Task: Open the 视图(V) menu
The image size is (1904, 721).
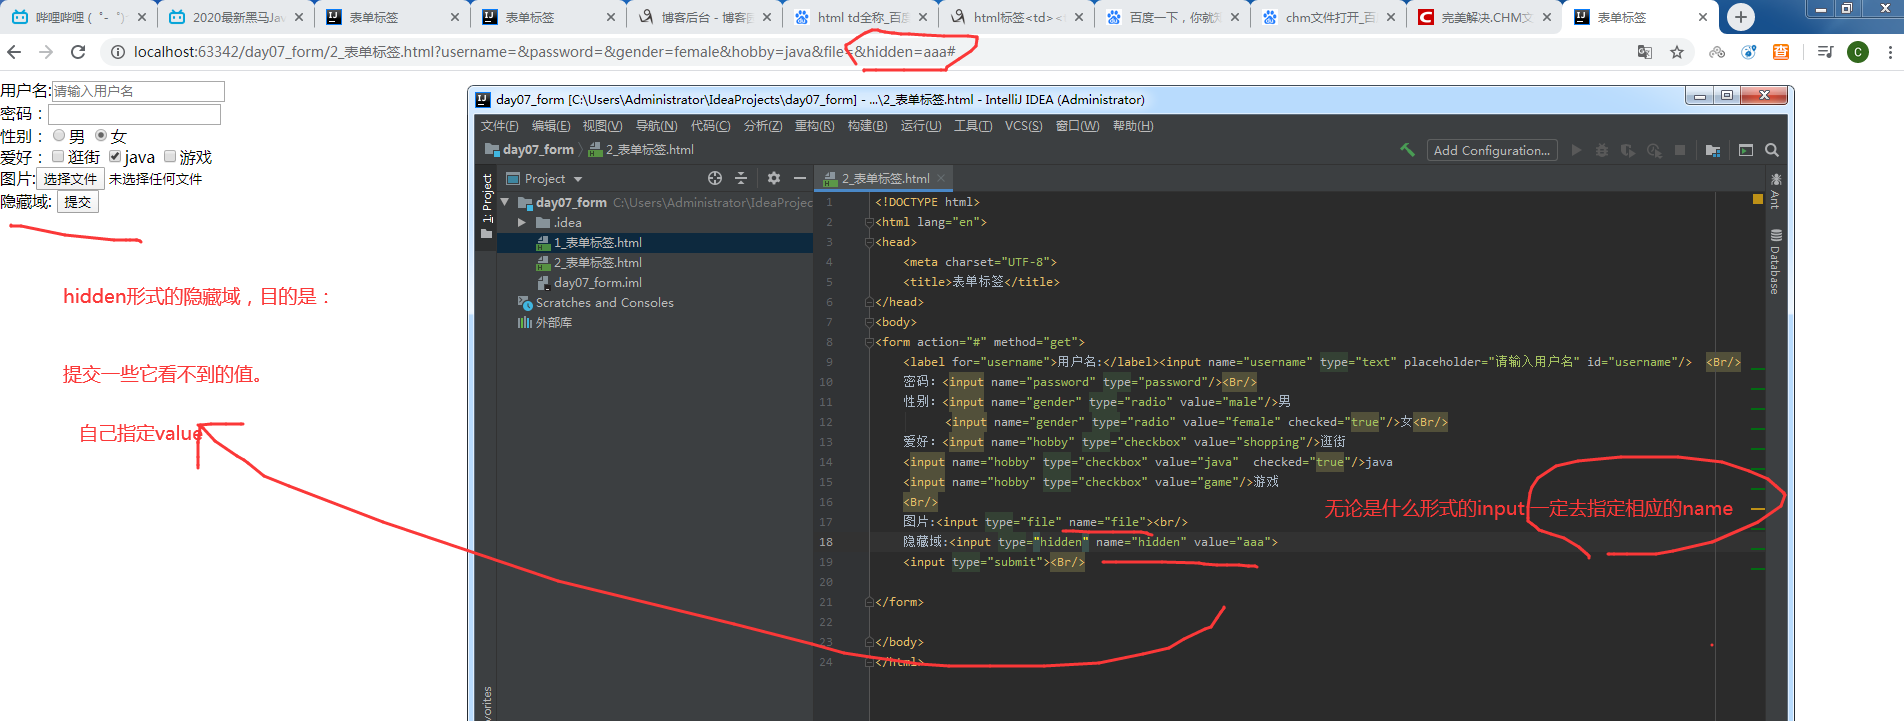Action: point(602,126)
